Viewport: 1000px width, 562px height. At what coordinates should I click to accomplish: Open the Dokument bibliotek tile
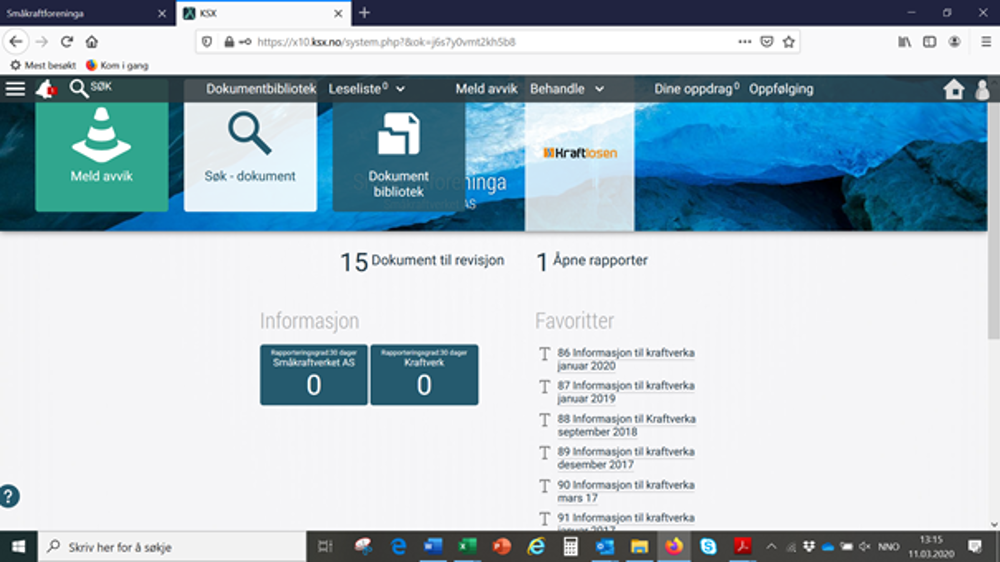tap(398, 156)
